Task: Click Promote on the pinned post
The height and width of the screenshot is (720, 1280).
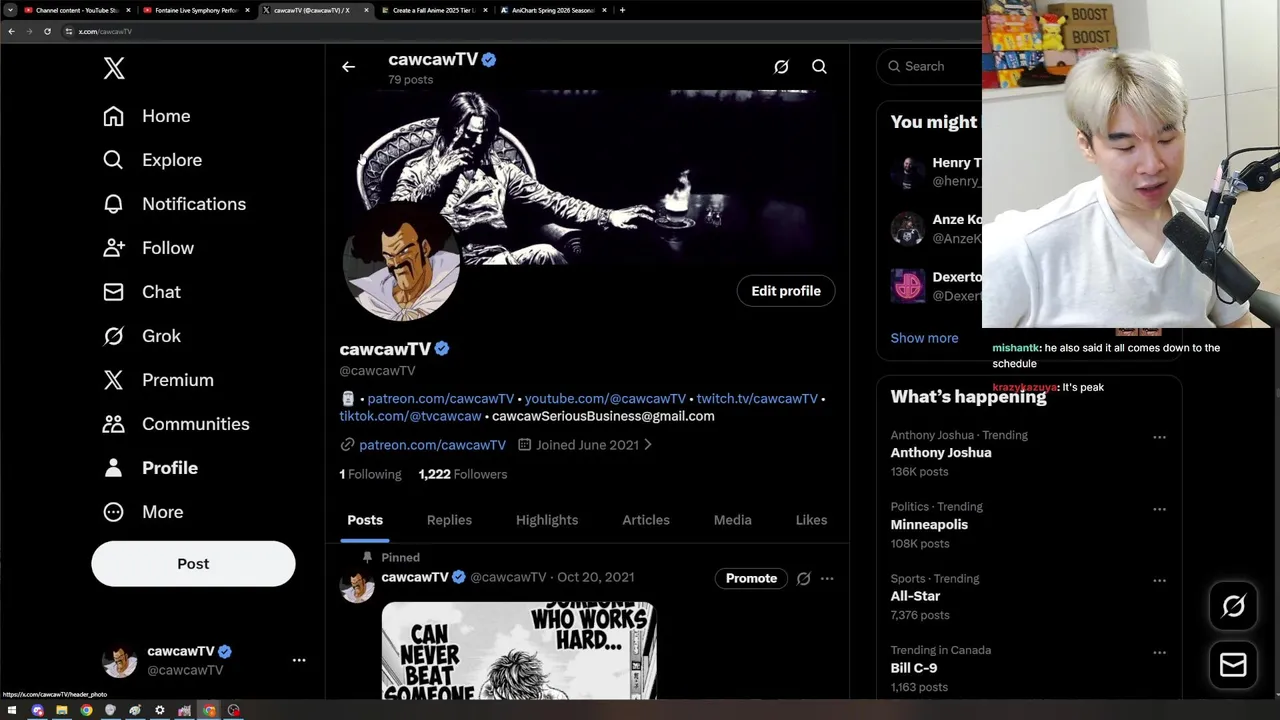Action: pos(751,578)
